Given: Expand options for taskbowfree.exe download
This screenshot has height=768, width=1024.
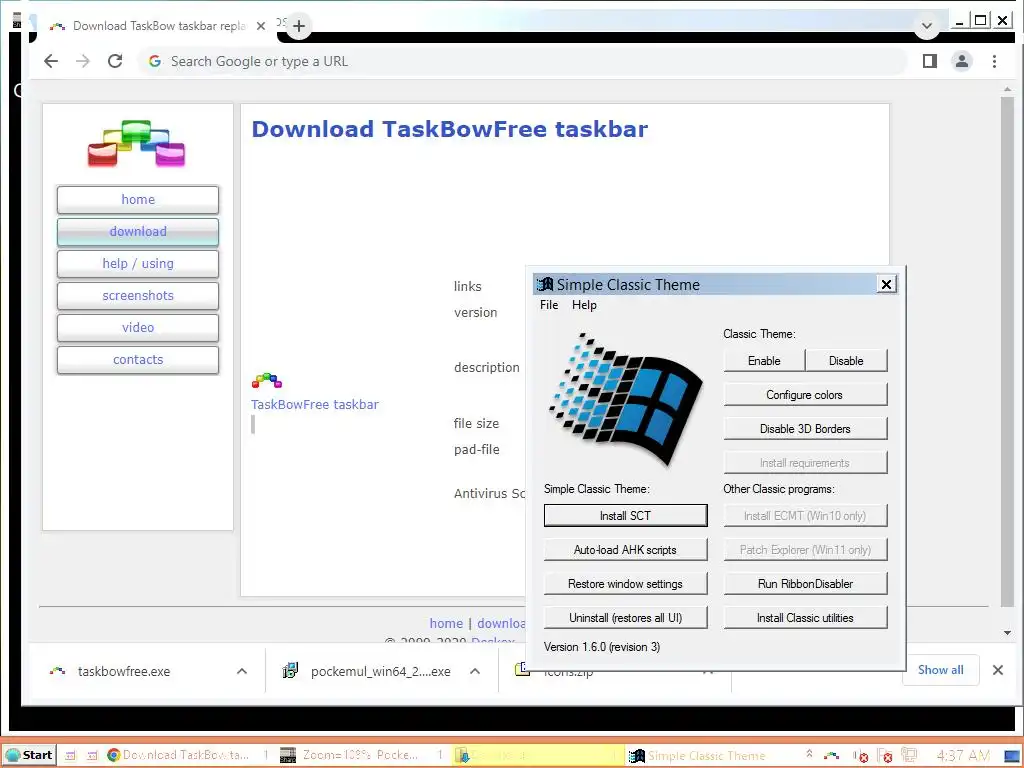Looking at the screenshot, I should click(x=242, y=671).
